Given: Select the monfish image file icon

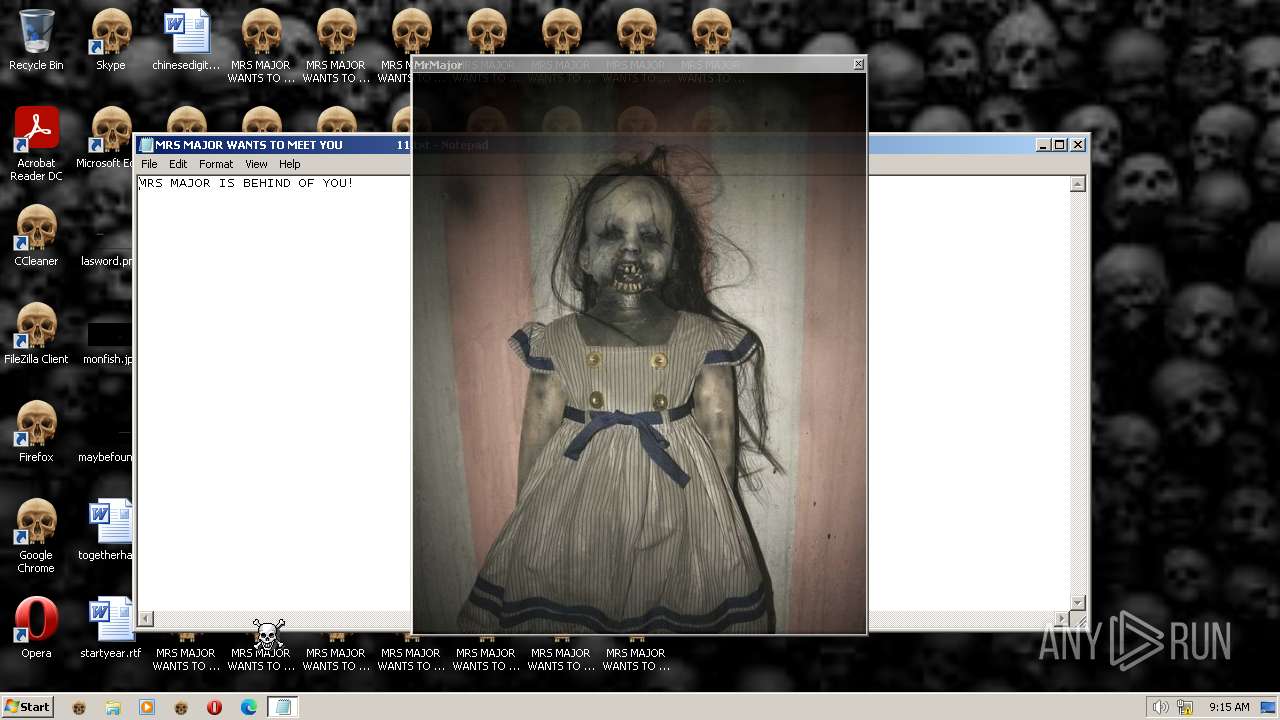Looking at the screenshot, I should coord(109,342).
